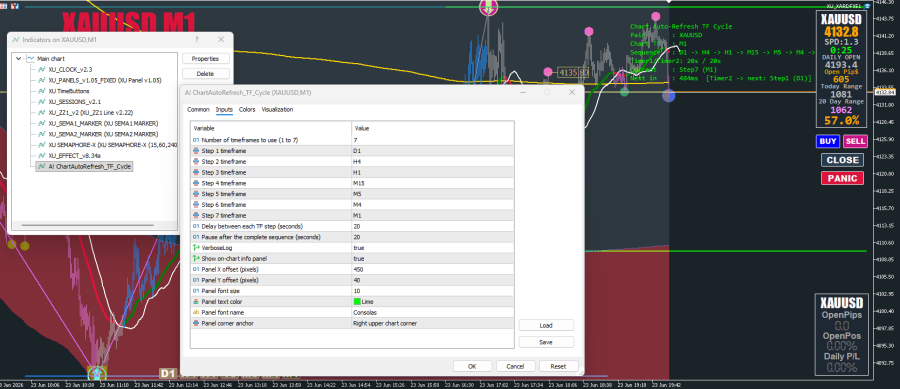The height and width of the screenshot is (389, 900).
Task: Open Step 7 timeframe value M1
Action: (433, 215)
